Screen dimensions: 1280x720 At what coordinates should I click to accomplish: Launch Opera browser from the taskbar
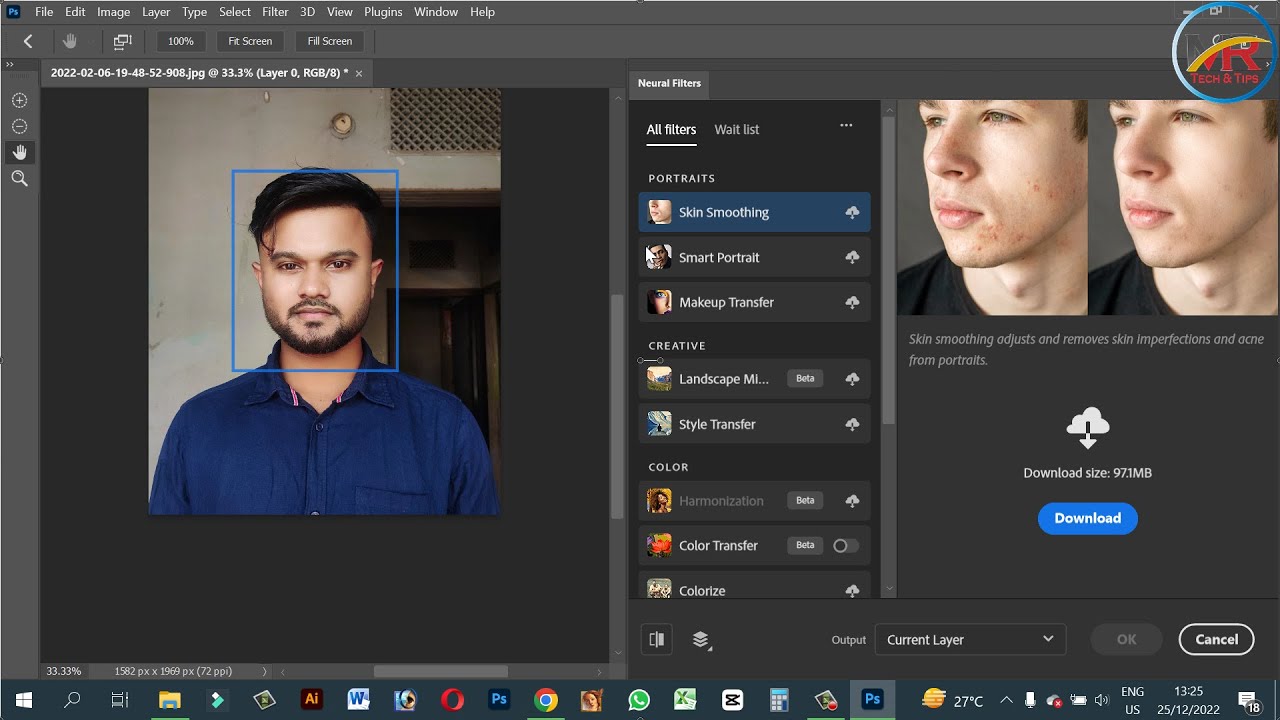click(x=452, y=700)
